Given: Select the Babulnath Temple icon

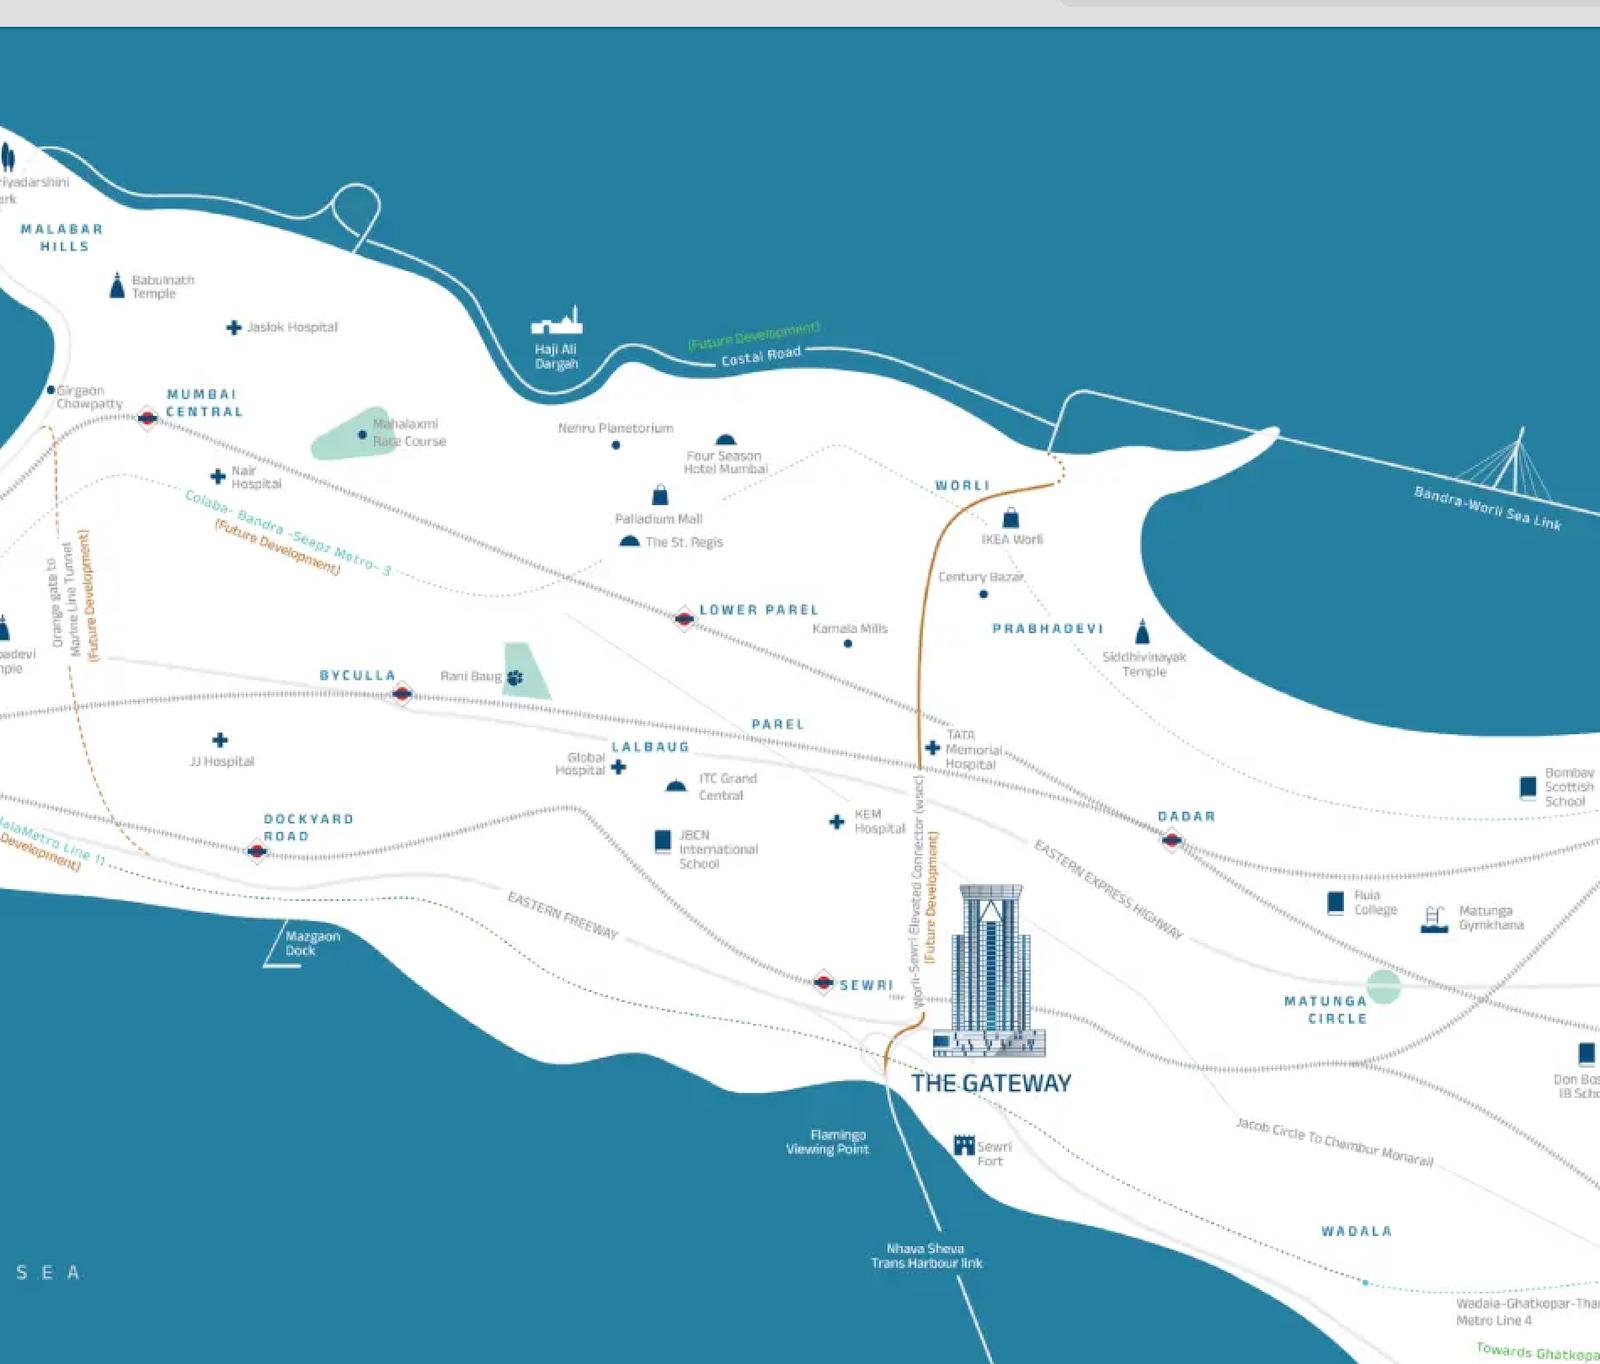Looking at the screenshot, I should click(x=117, y=286).
